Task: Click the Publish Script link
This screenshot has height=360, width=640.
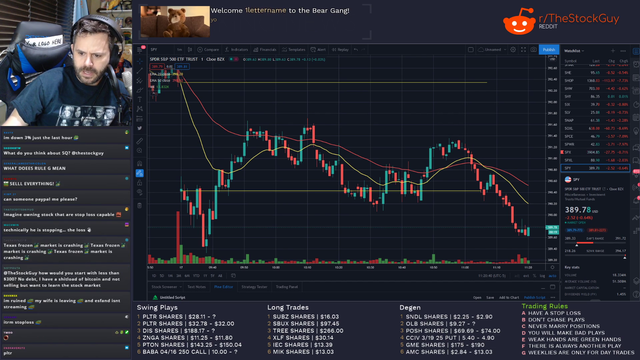Action: pos(534,297)
